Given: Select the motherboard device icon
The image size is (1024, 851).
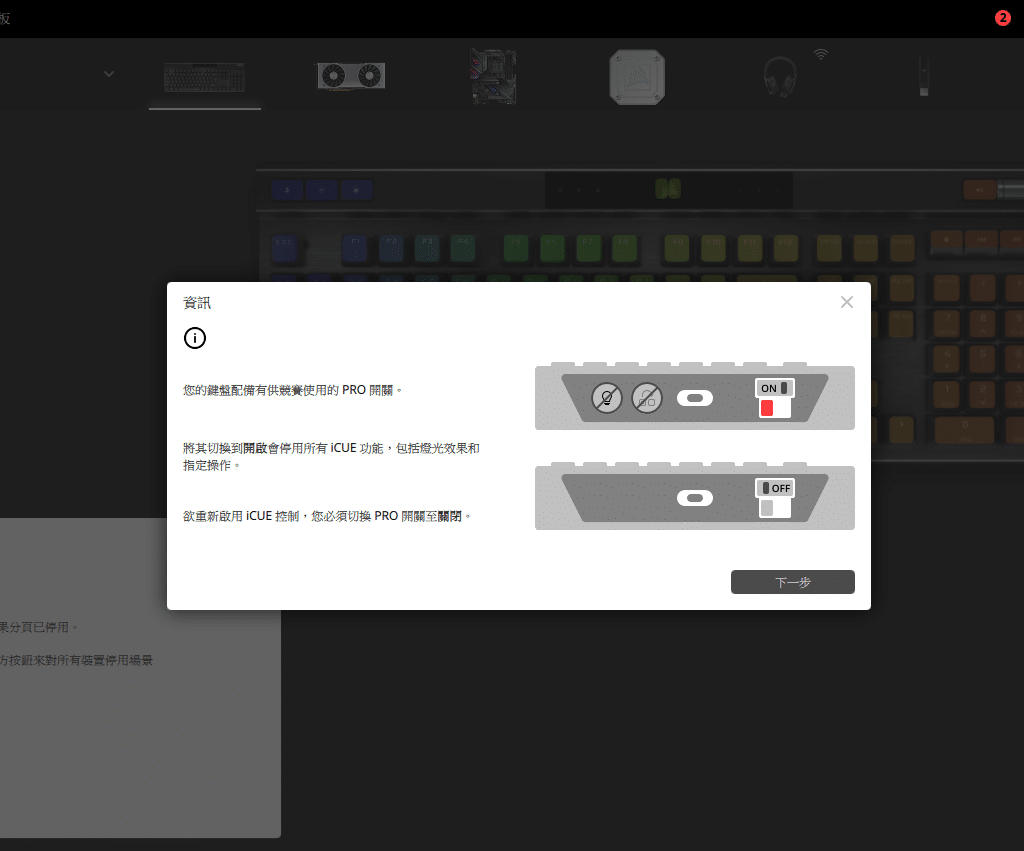Looking at the screenshot, I should [x=493, y=76].
